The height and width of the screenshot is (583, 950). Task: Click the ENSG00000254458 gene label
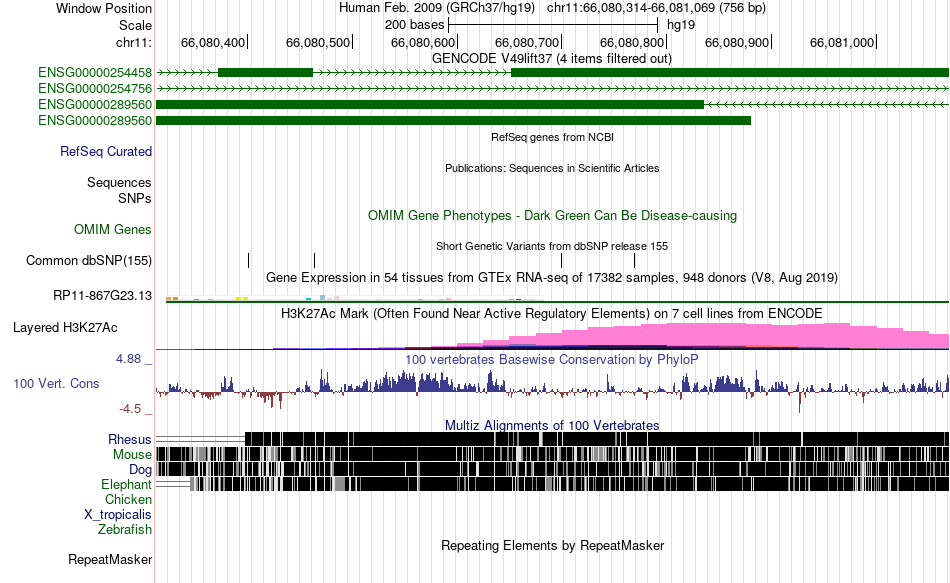[95, 73]
